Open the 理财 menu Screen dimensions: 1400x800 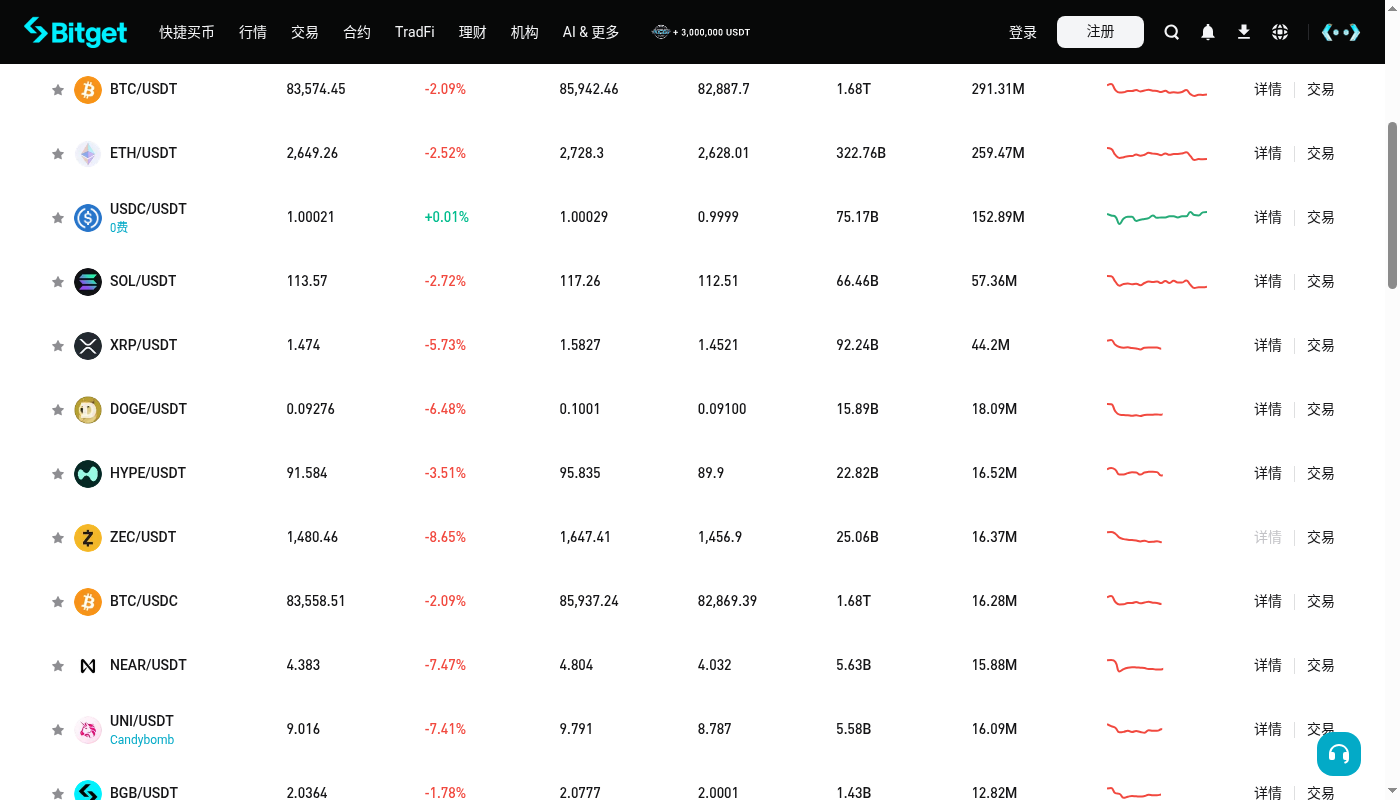(x=473, y=32)
